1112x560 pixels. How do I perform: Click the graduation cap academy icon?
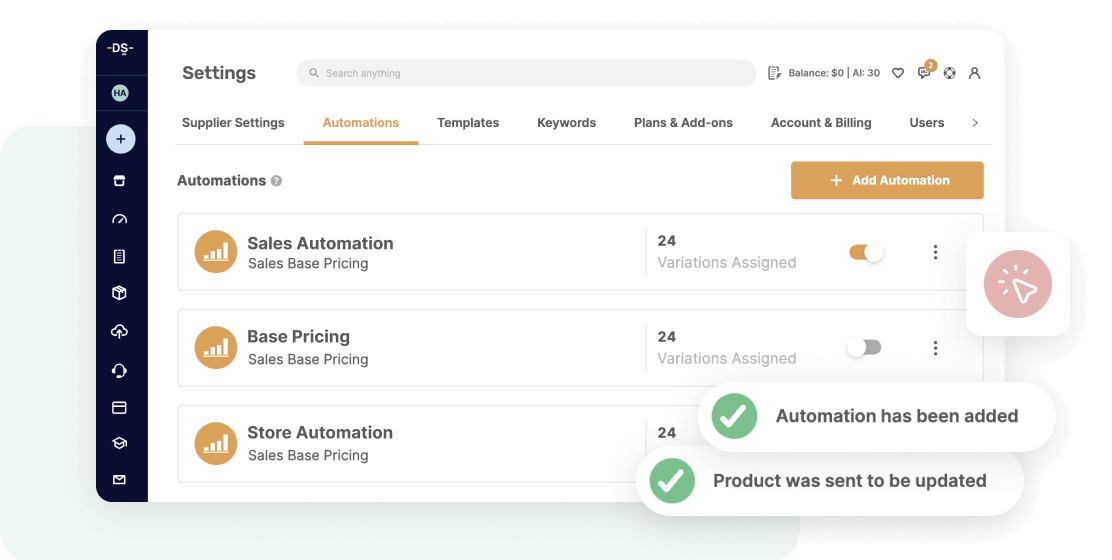(x=120, y=443)
